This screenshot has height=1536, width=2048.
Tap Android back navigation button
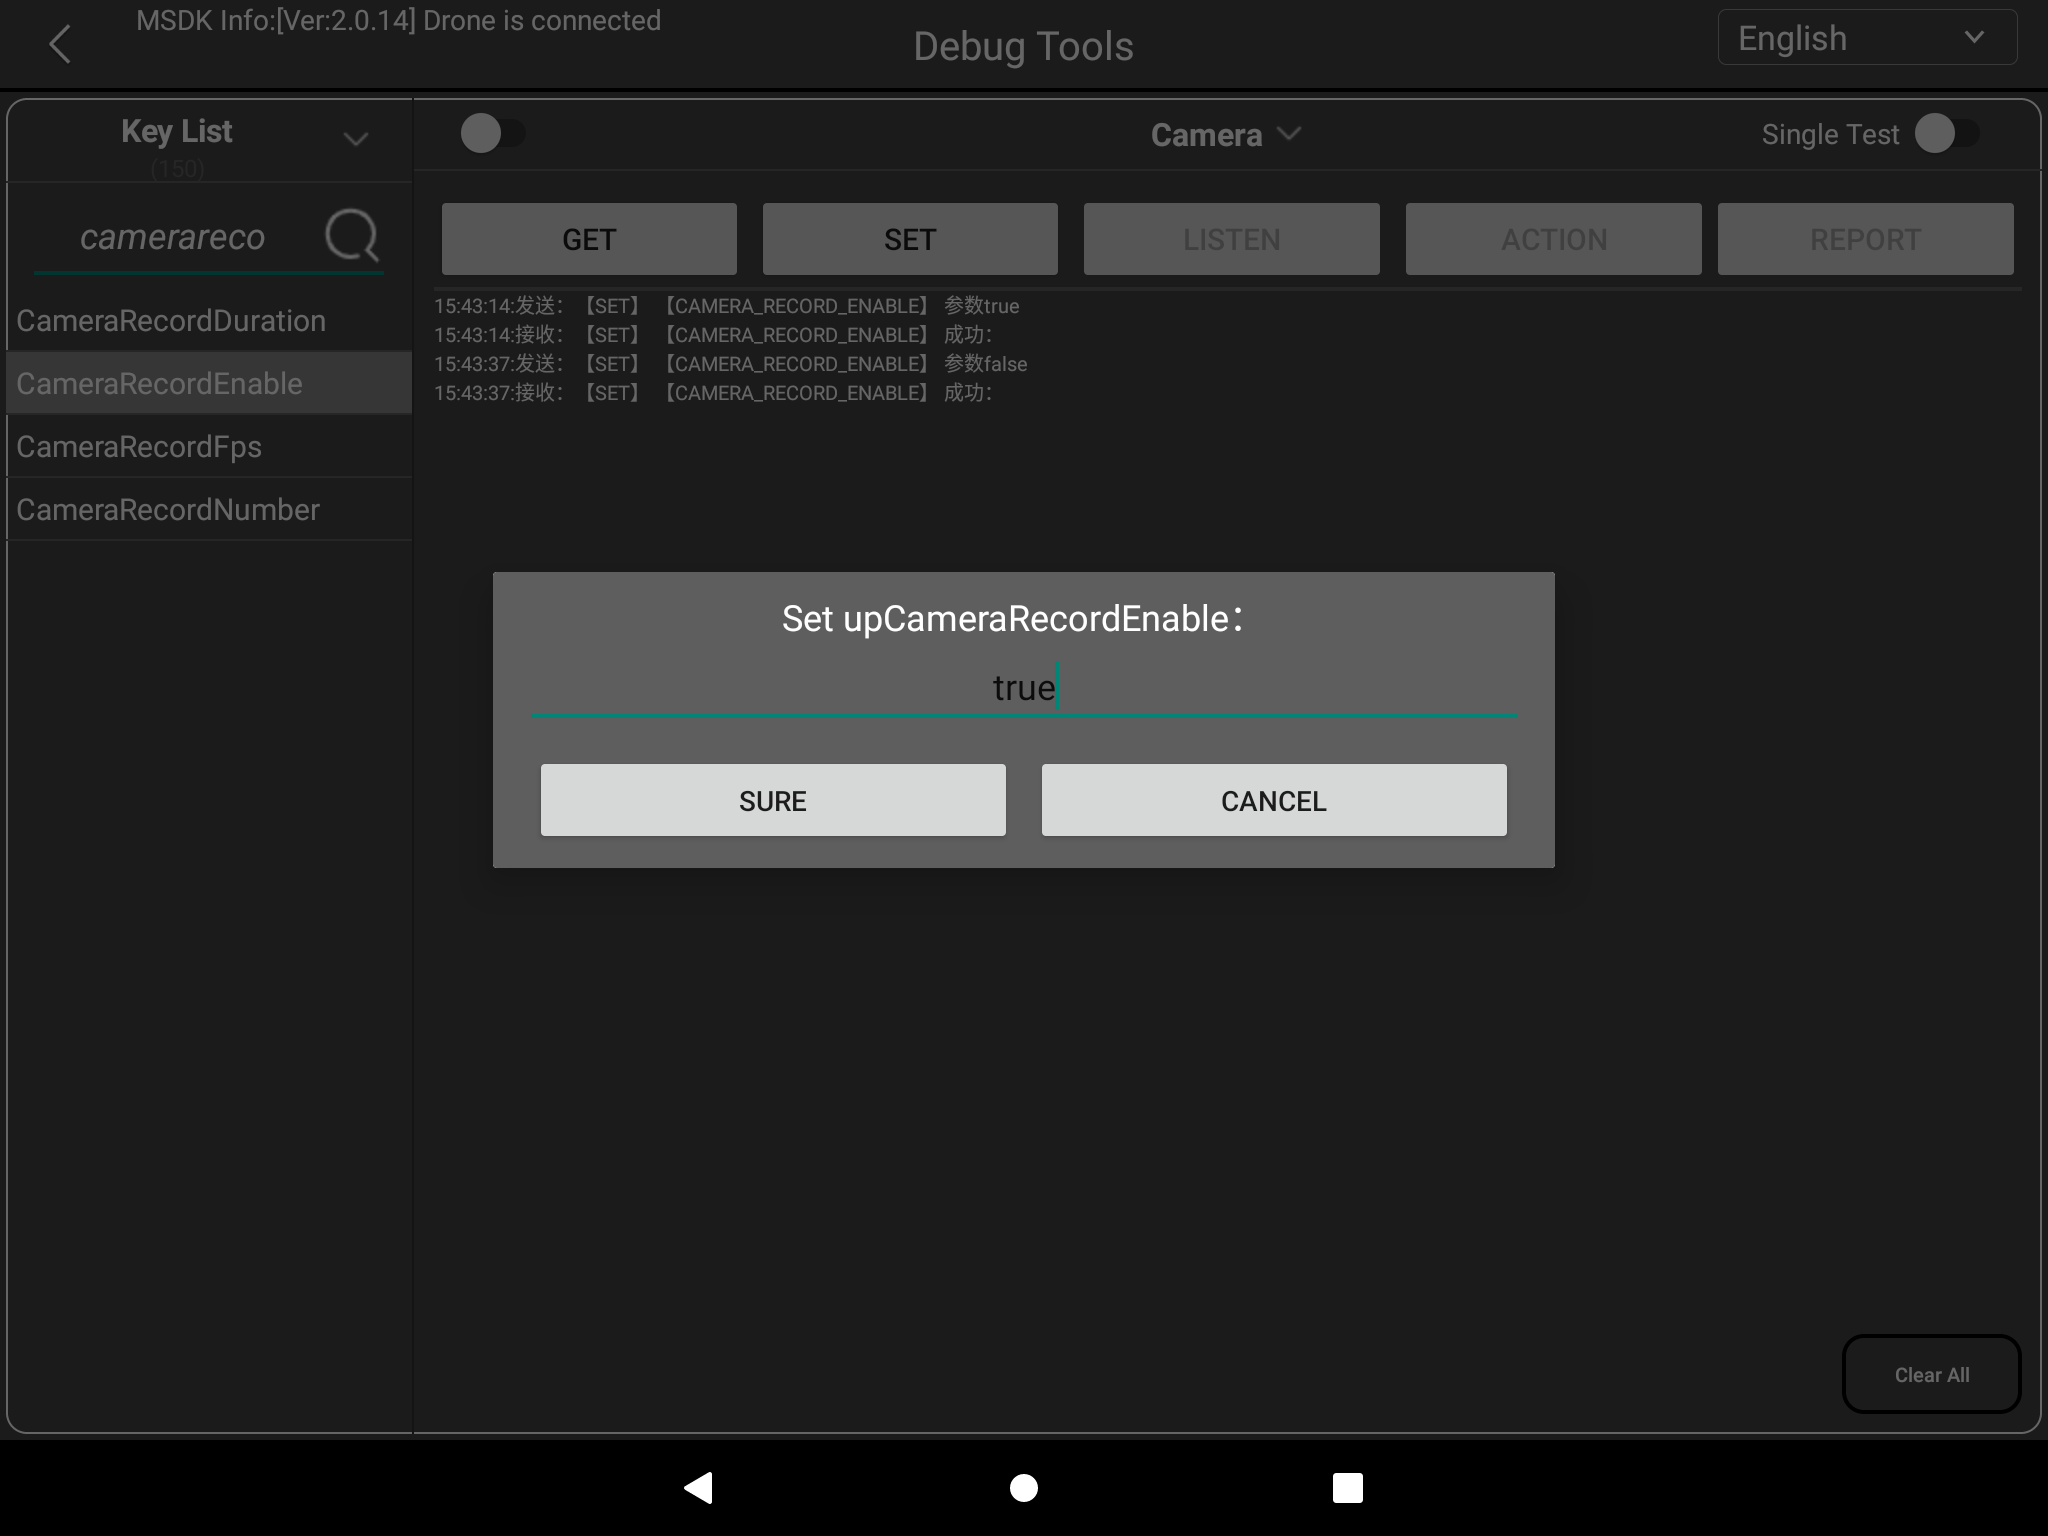[x=698, y=1487]
